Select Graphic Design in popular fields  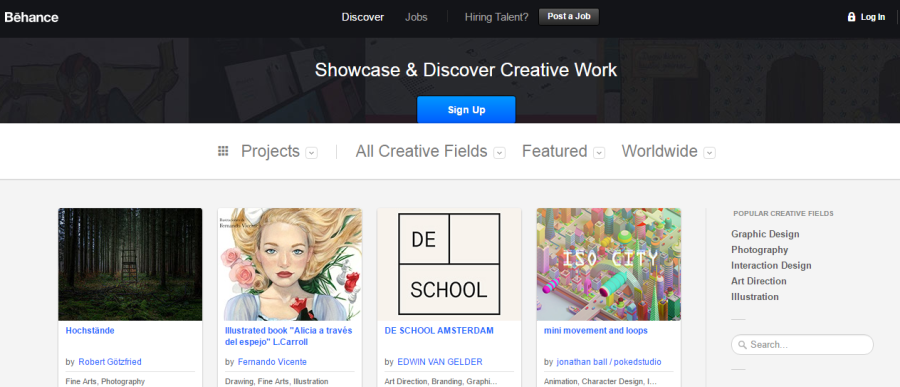pos(765,234)
